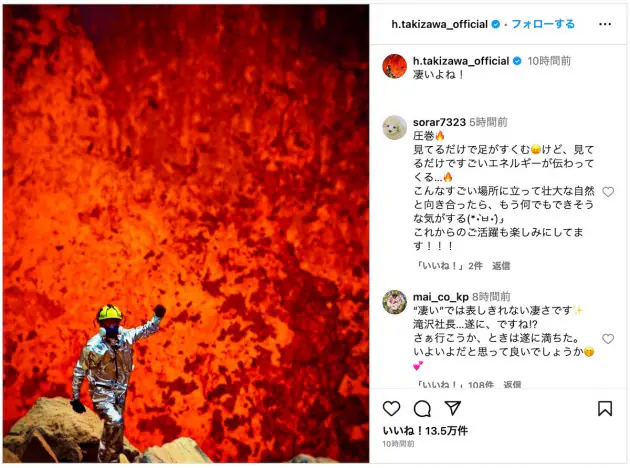
Task: Like sorar7323's comment with the heart
Action: tap(608, 192)
